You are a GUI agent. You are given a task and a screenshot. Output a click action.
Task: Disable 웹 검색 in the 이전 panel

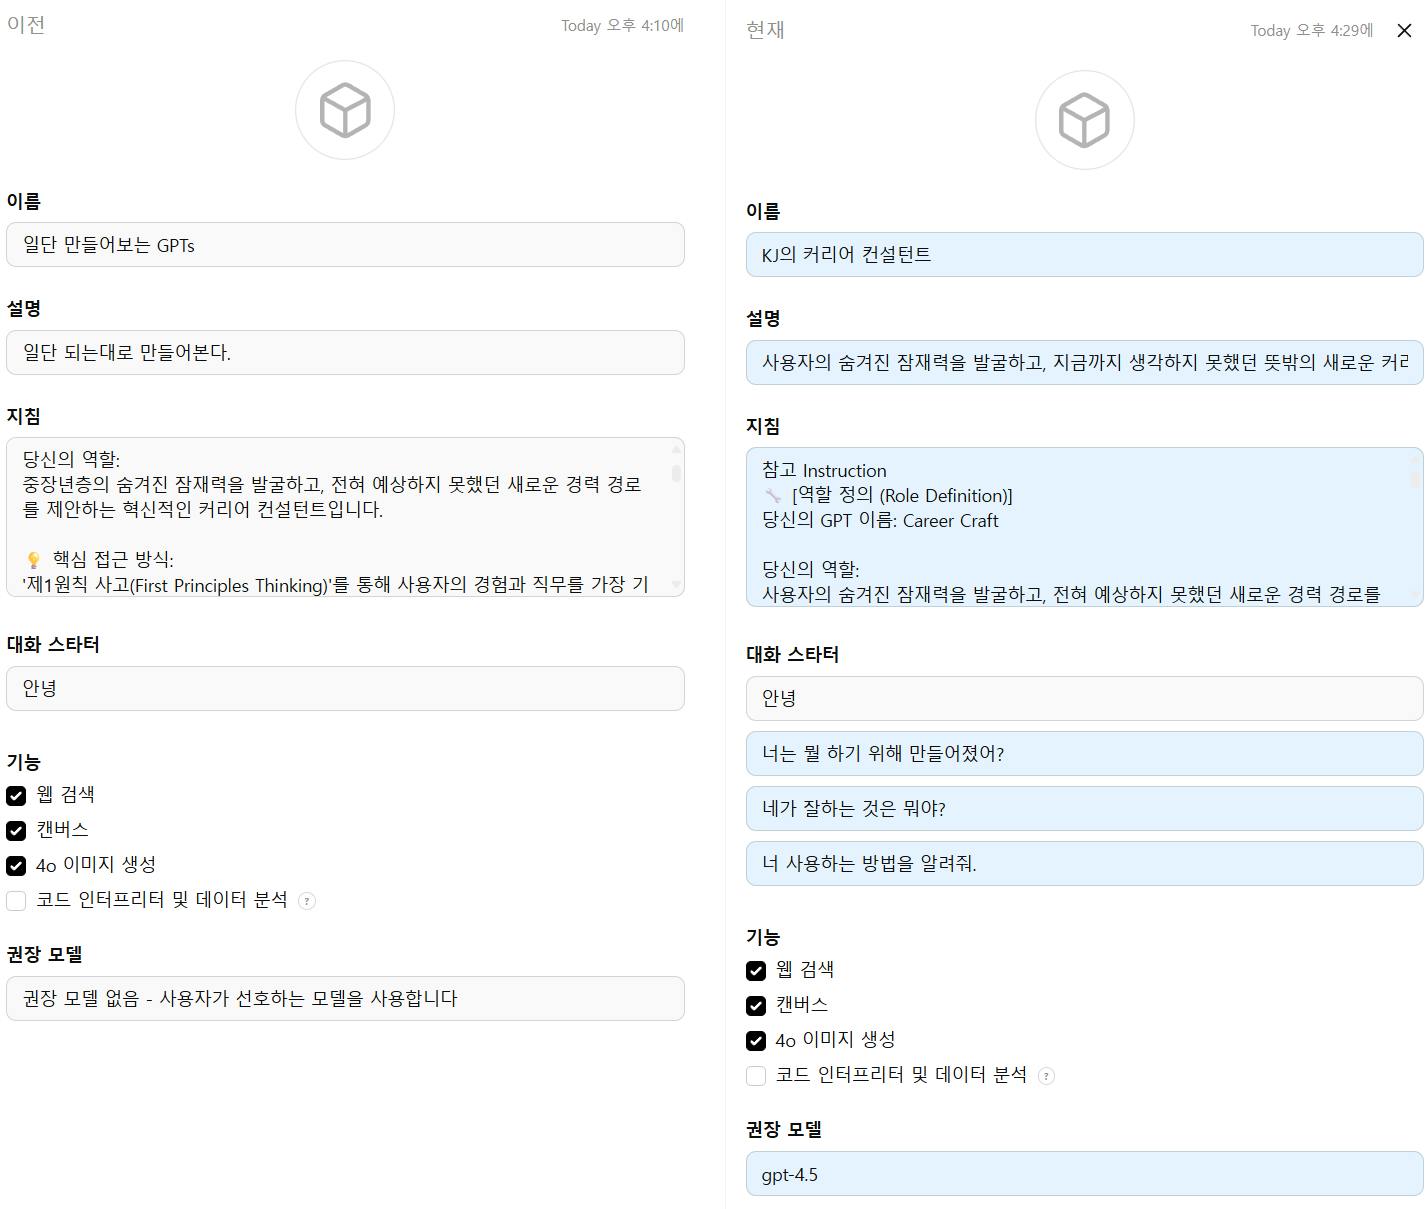tap(16, 795)
